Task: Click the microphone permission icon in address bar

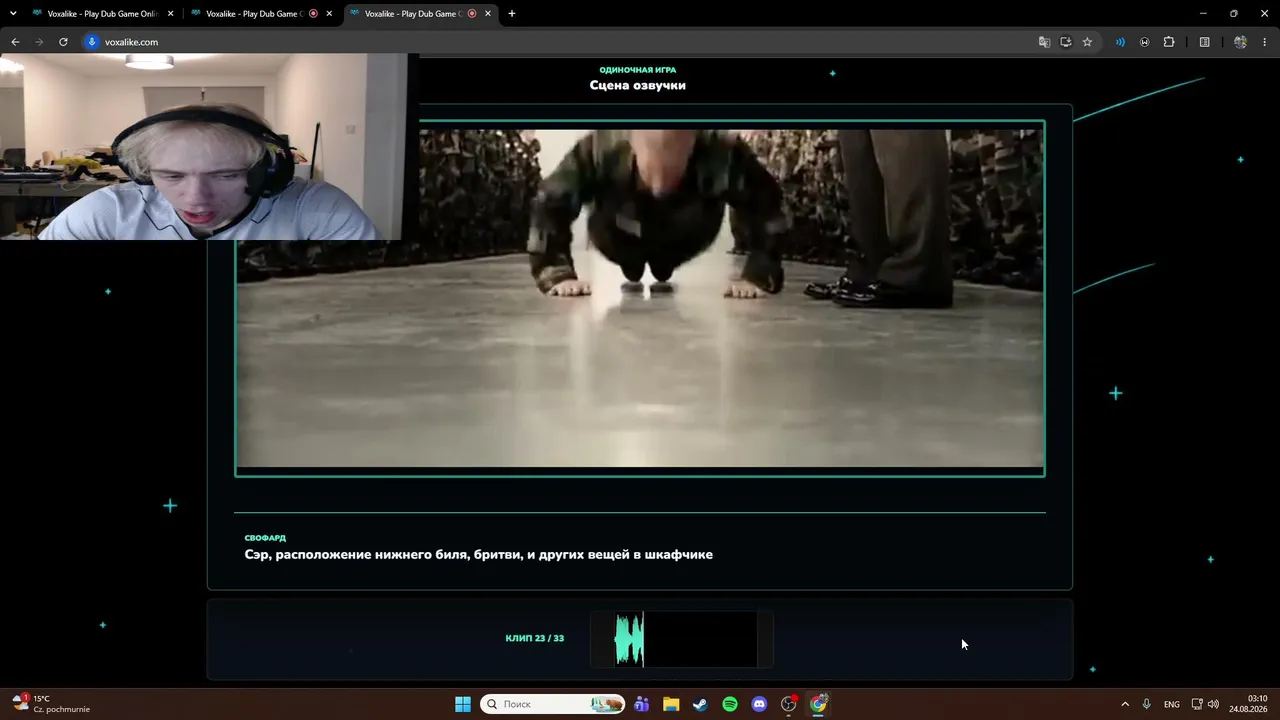Action: tap(92, 42)
